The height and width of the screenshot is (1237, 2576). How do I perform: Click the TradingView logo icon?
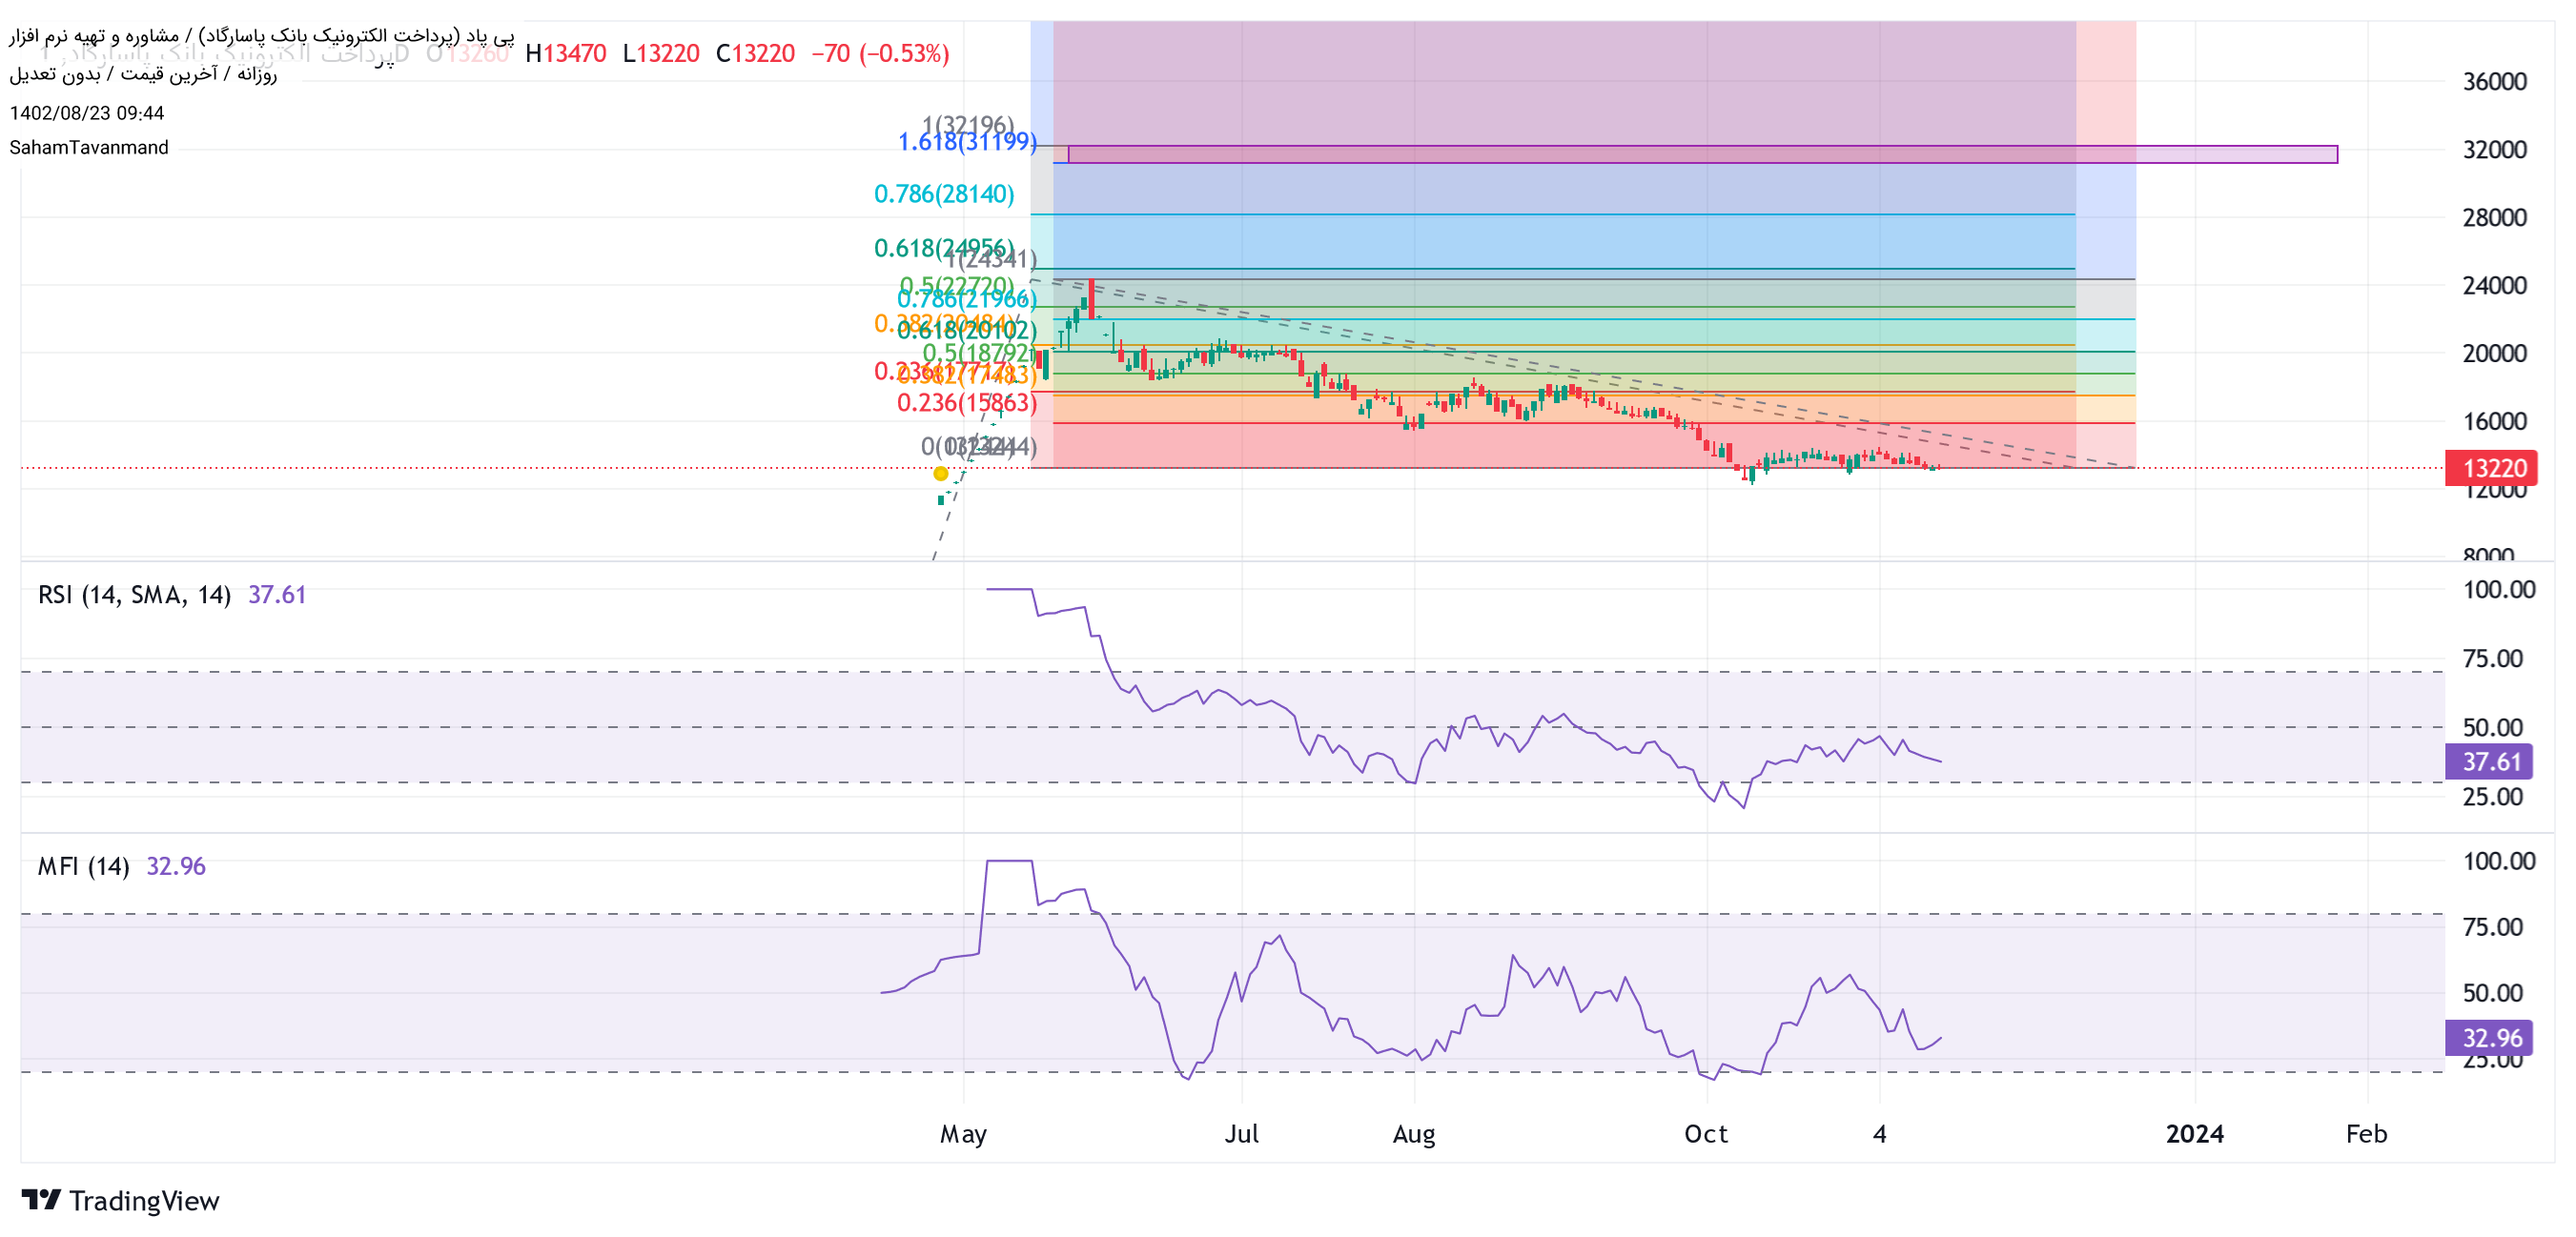(x=41, y=1199)
